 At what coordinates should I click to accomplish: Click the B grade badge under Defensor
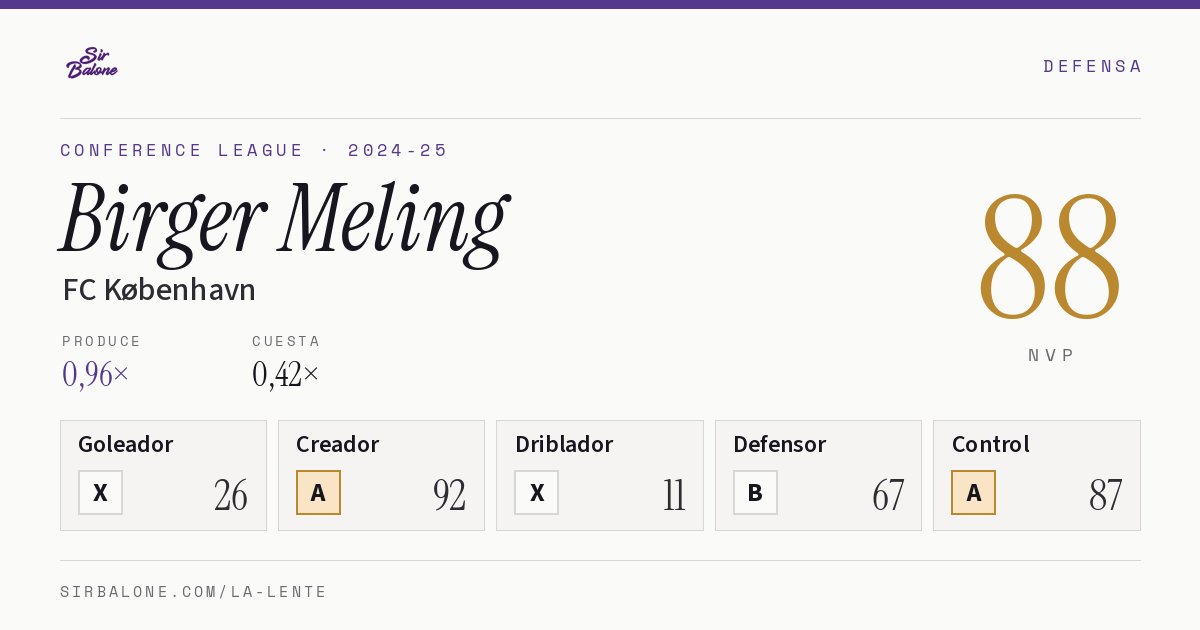click(755, 493)
